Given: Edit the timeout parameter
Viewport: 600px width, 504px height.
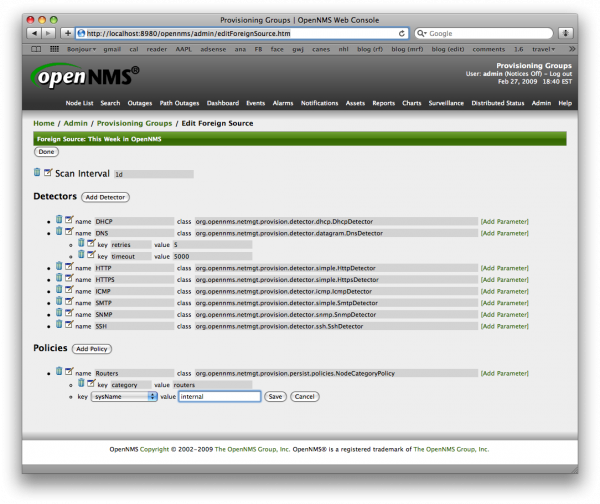Looking at the screenshot, I should pyautogui.click(x=91, y=254).
